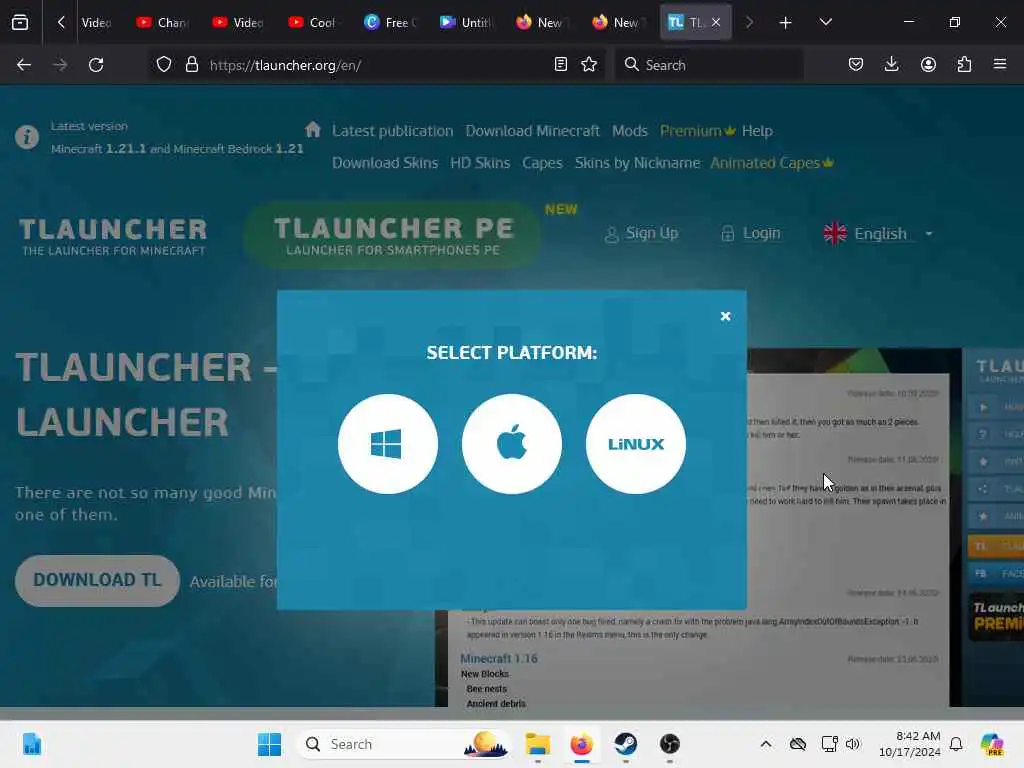Image resolution: width=1024 pixels, height=768 pixels.
Task: Close the Select Platform dialog
Action: click(x=725, y=316)
